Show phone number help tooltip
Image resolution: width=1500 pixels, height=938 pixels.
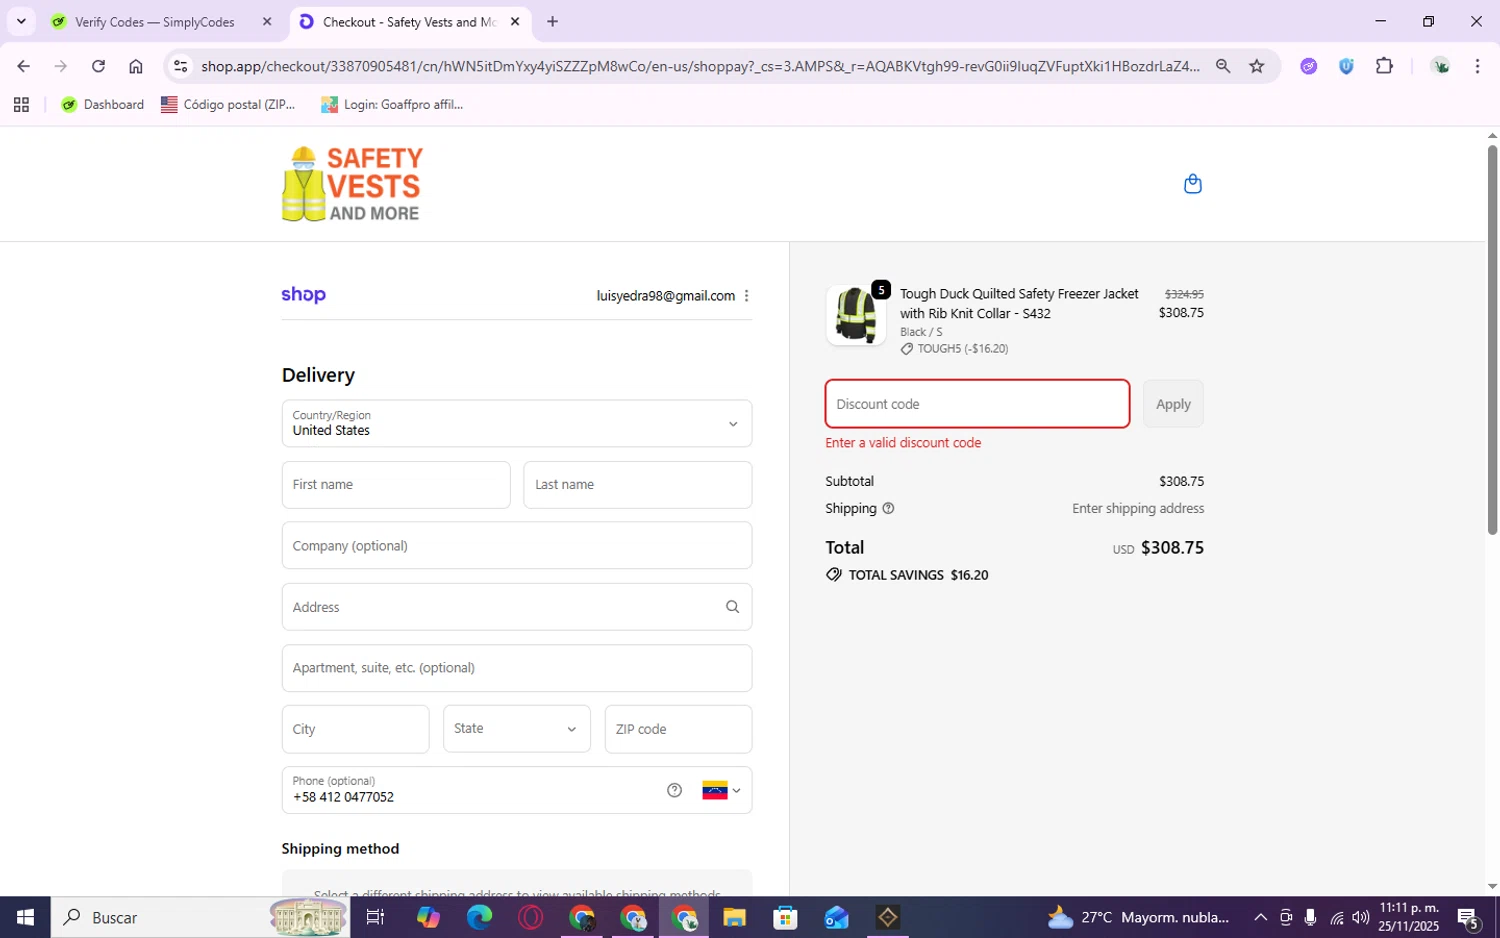tap(674, 790)
